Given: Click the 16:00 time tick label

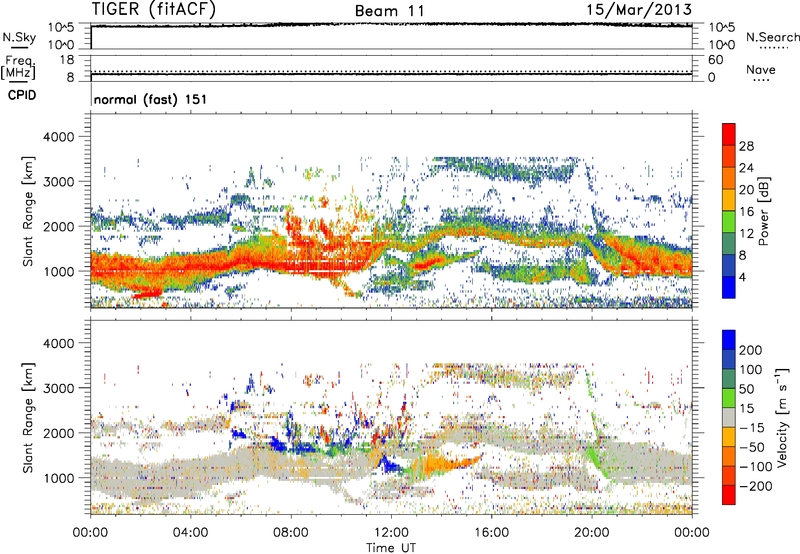Looking at the screenshot, I should coord(491,533).
